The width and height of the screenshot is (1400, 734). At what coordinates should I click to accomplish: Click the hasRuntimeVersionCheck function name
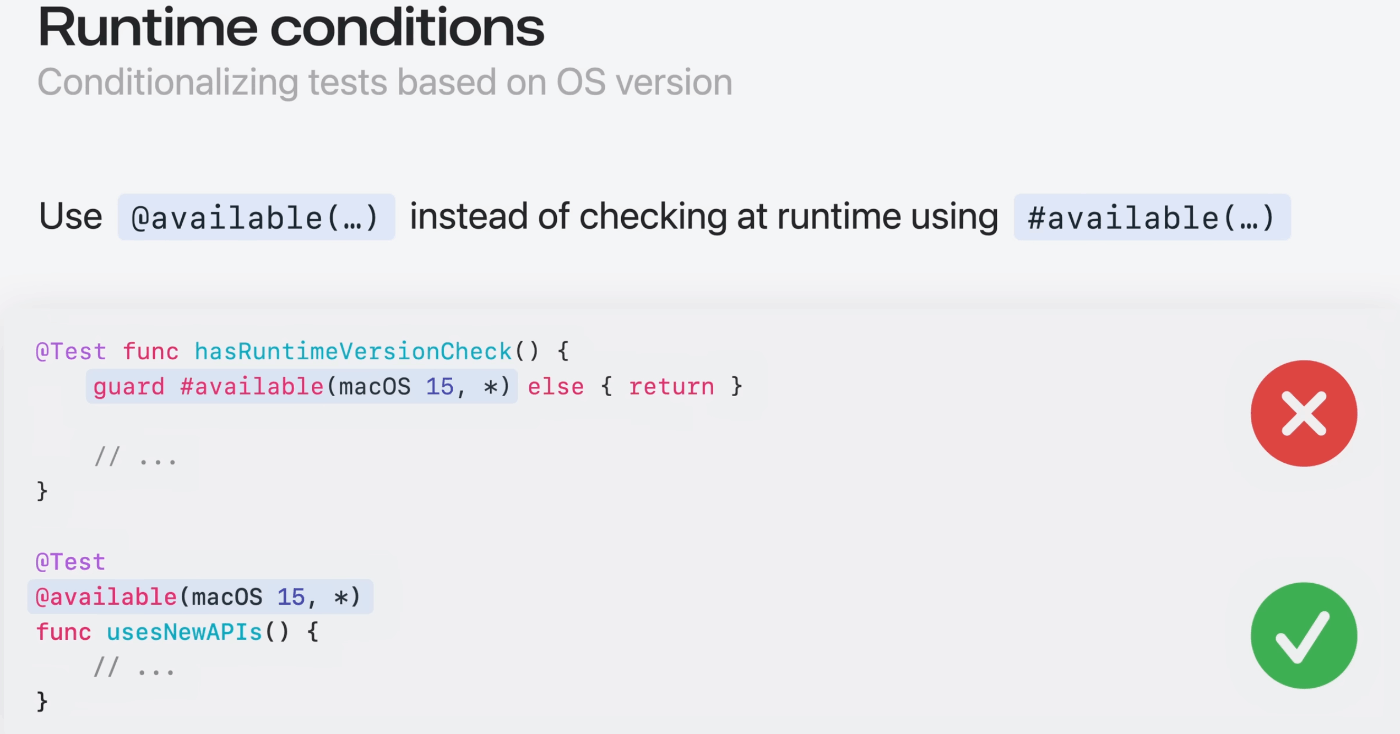[x=353, y=352]
